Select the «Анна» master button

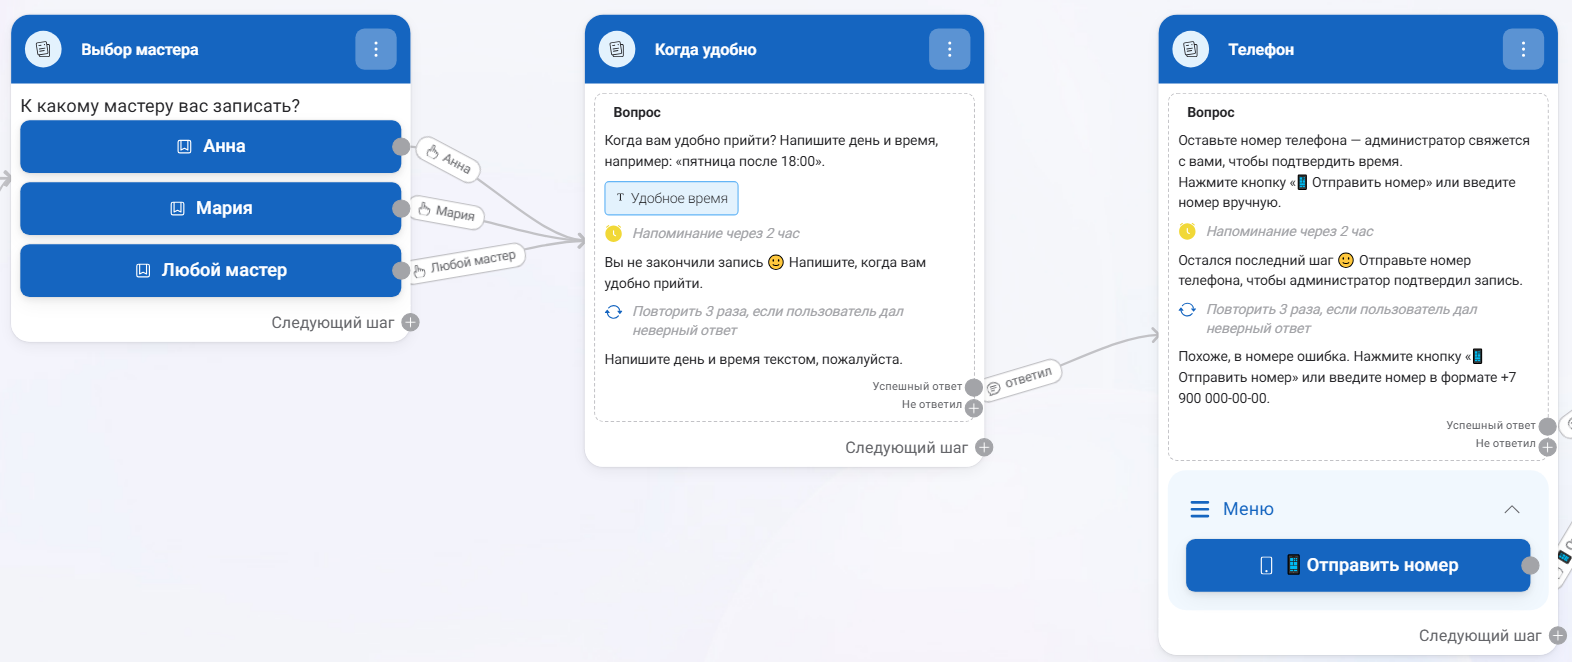coord(211,146)
